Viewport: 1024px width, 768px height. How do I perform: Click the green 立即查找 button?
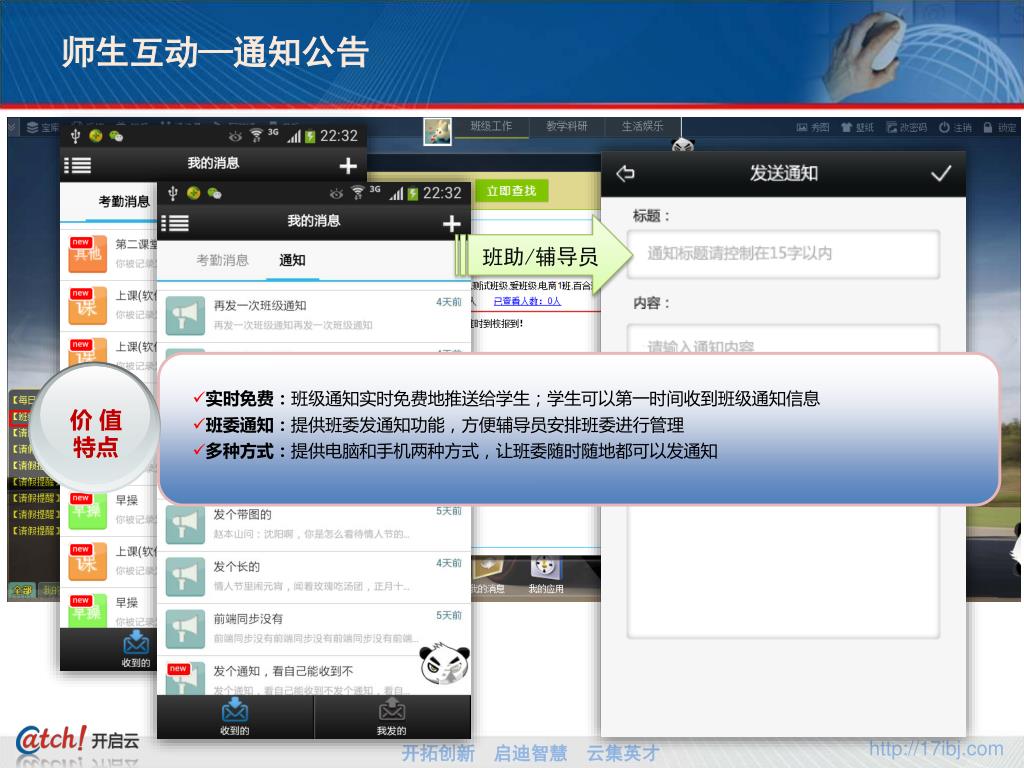[x=511, y=191]
